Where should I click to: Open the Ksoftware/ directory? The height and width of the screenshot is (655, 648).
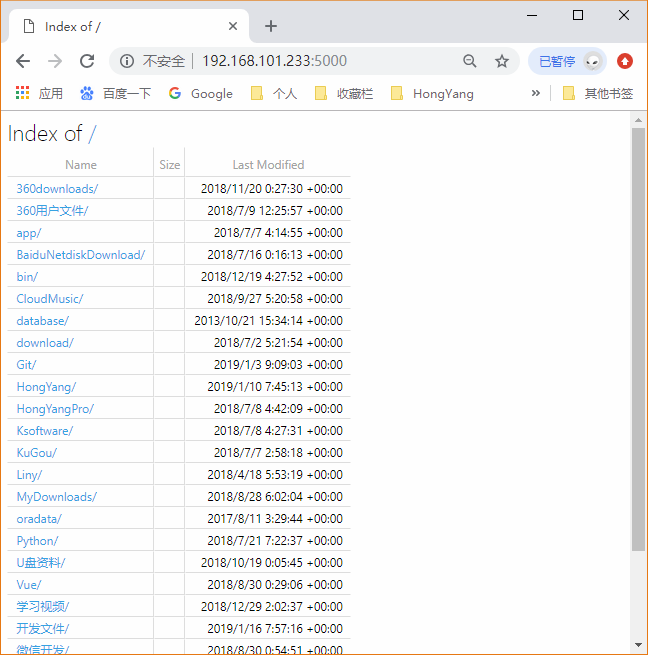pos(45,431)
